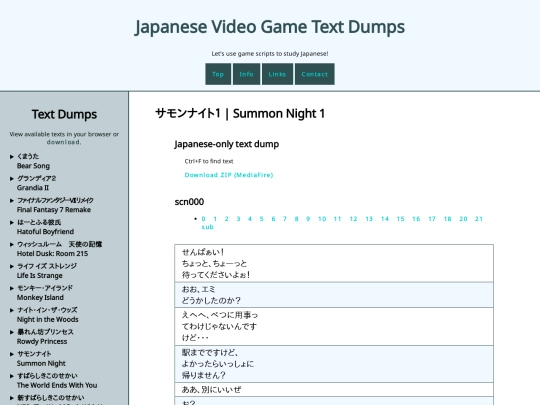Go to scn000 page 8 link
Viewport: 540px width, 405px height.
coord(297,219)
